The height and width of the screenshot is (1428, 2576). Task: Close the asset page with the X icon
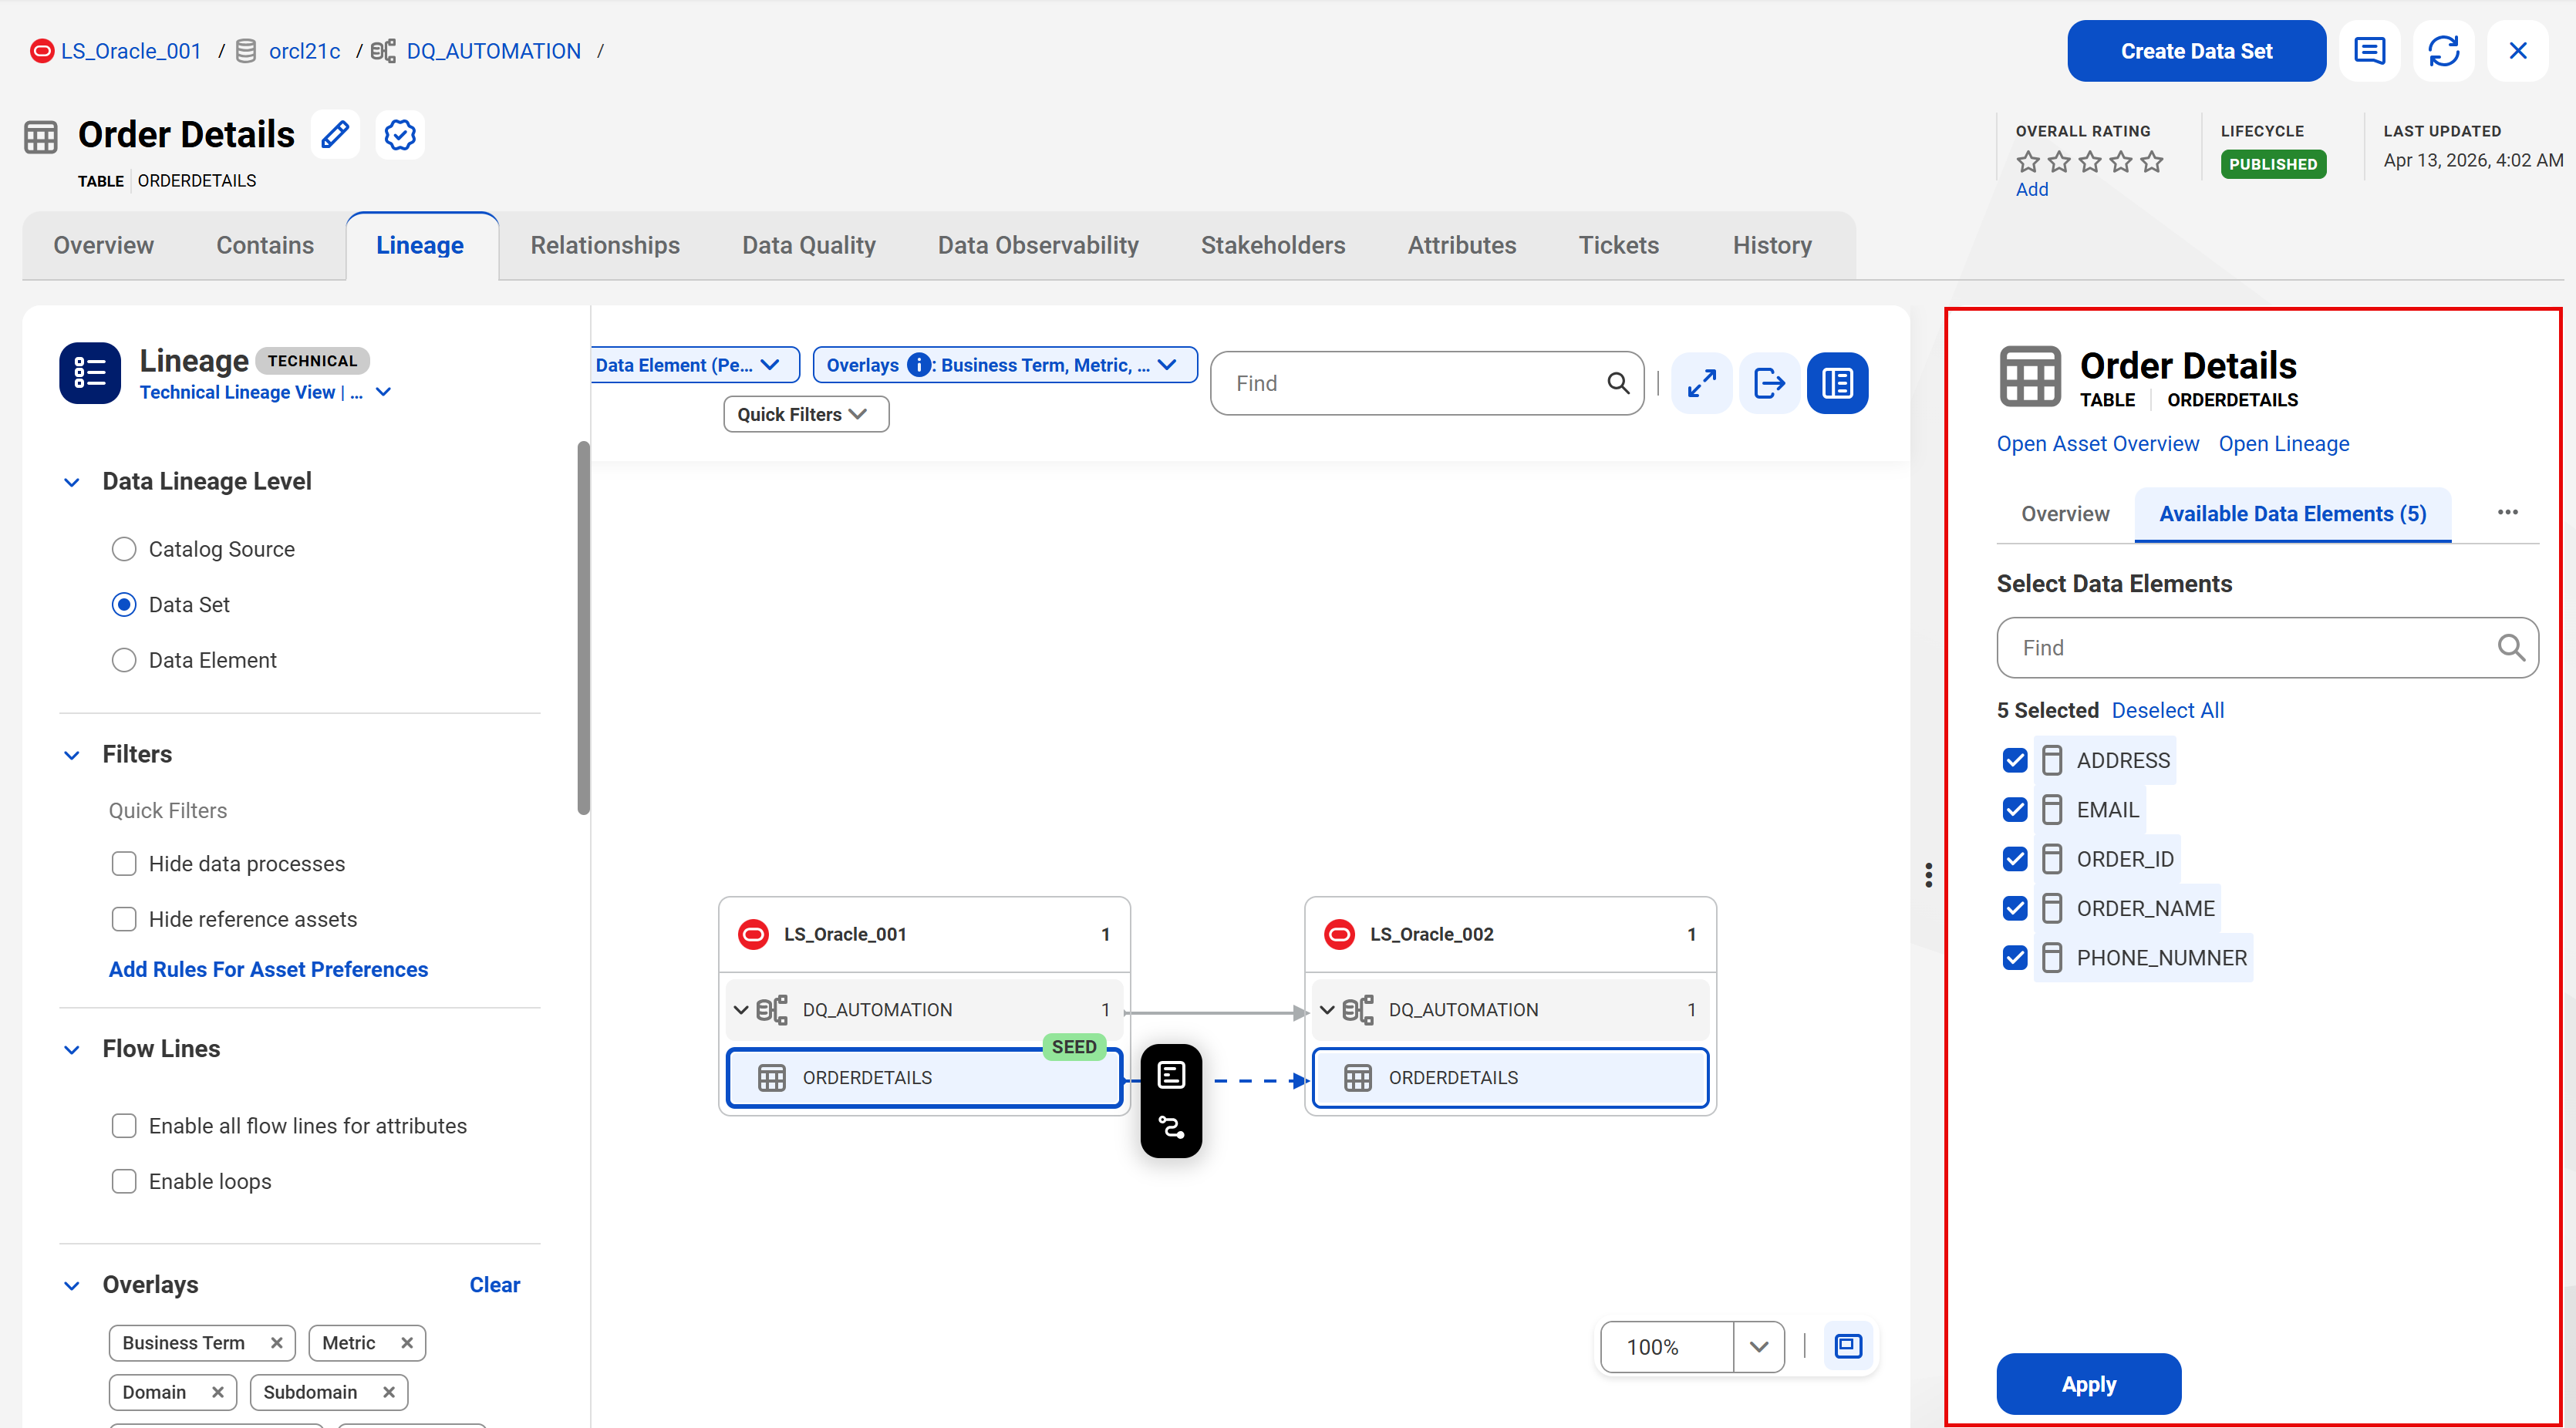point(2517,51)
